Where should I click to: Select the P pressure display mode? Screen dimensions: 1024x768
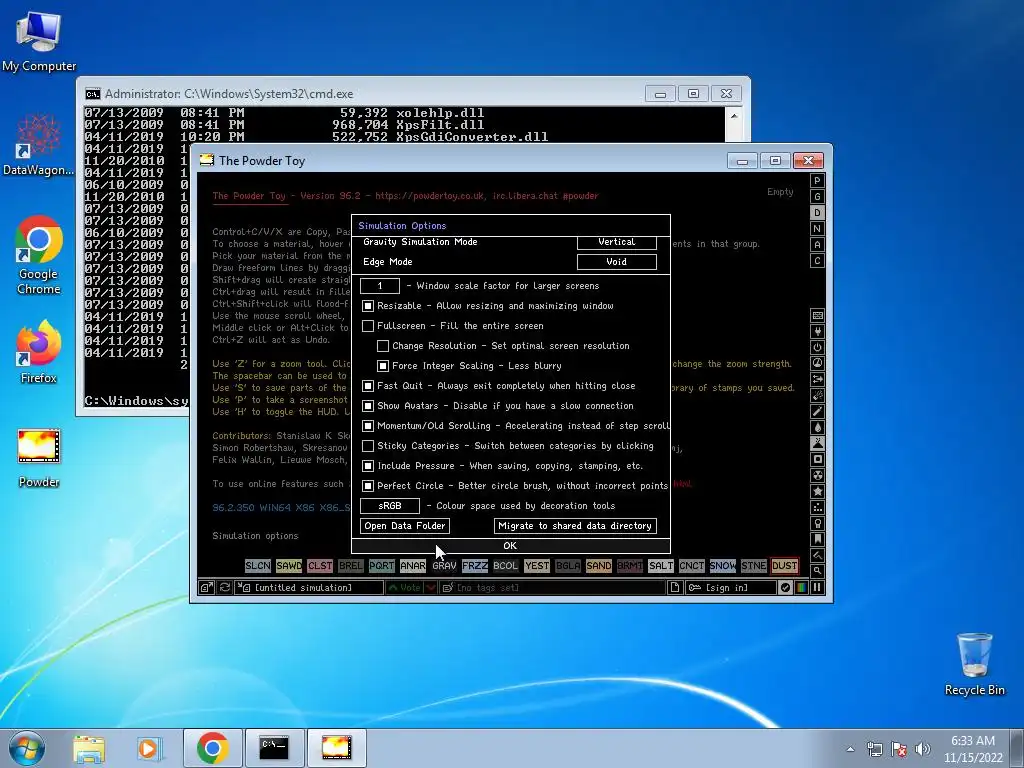tap(817, 181)
